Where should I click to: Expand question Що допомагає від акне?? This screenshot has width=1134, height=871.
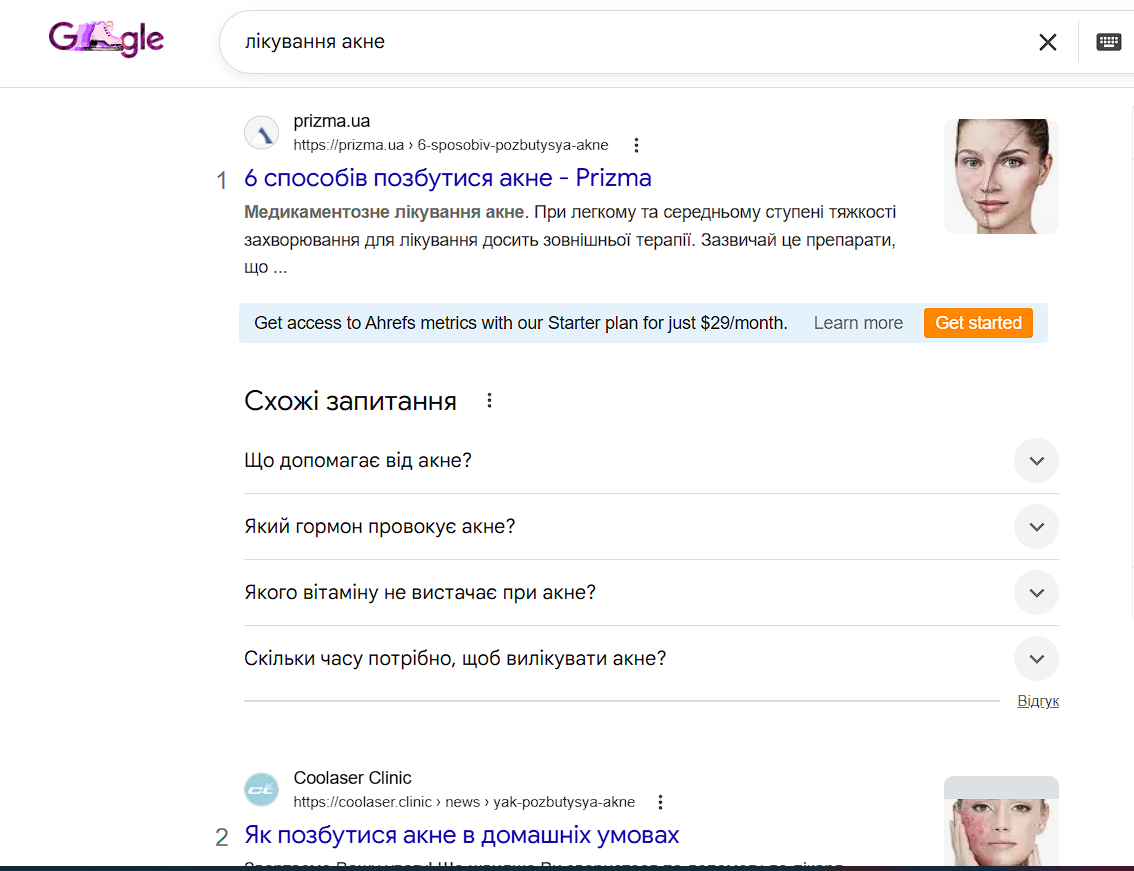1036,461
